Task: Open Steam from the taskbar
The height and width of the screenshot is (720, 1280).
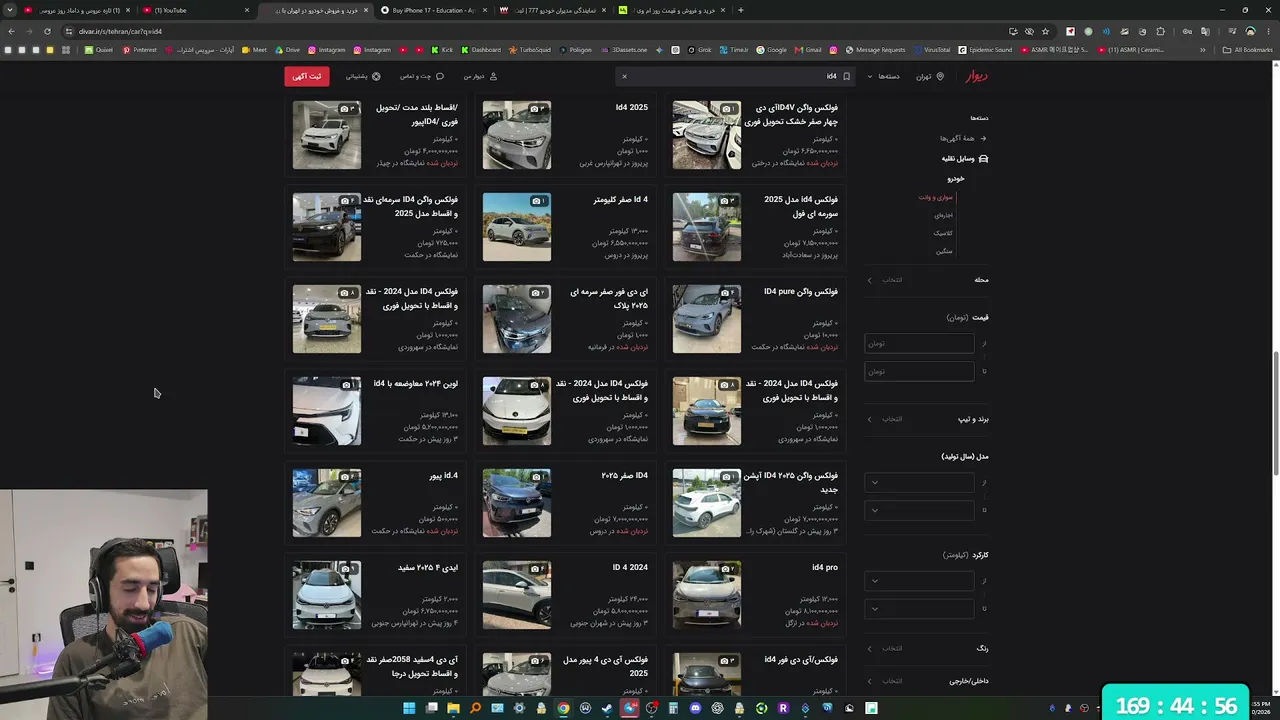Action: (607, 708)
